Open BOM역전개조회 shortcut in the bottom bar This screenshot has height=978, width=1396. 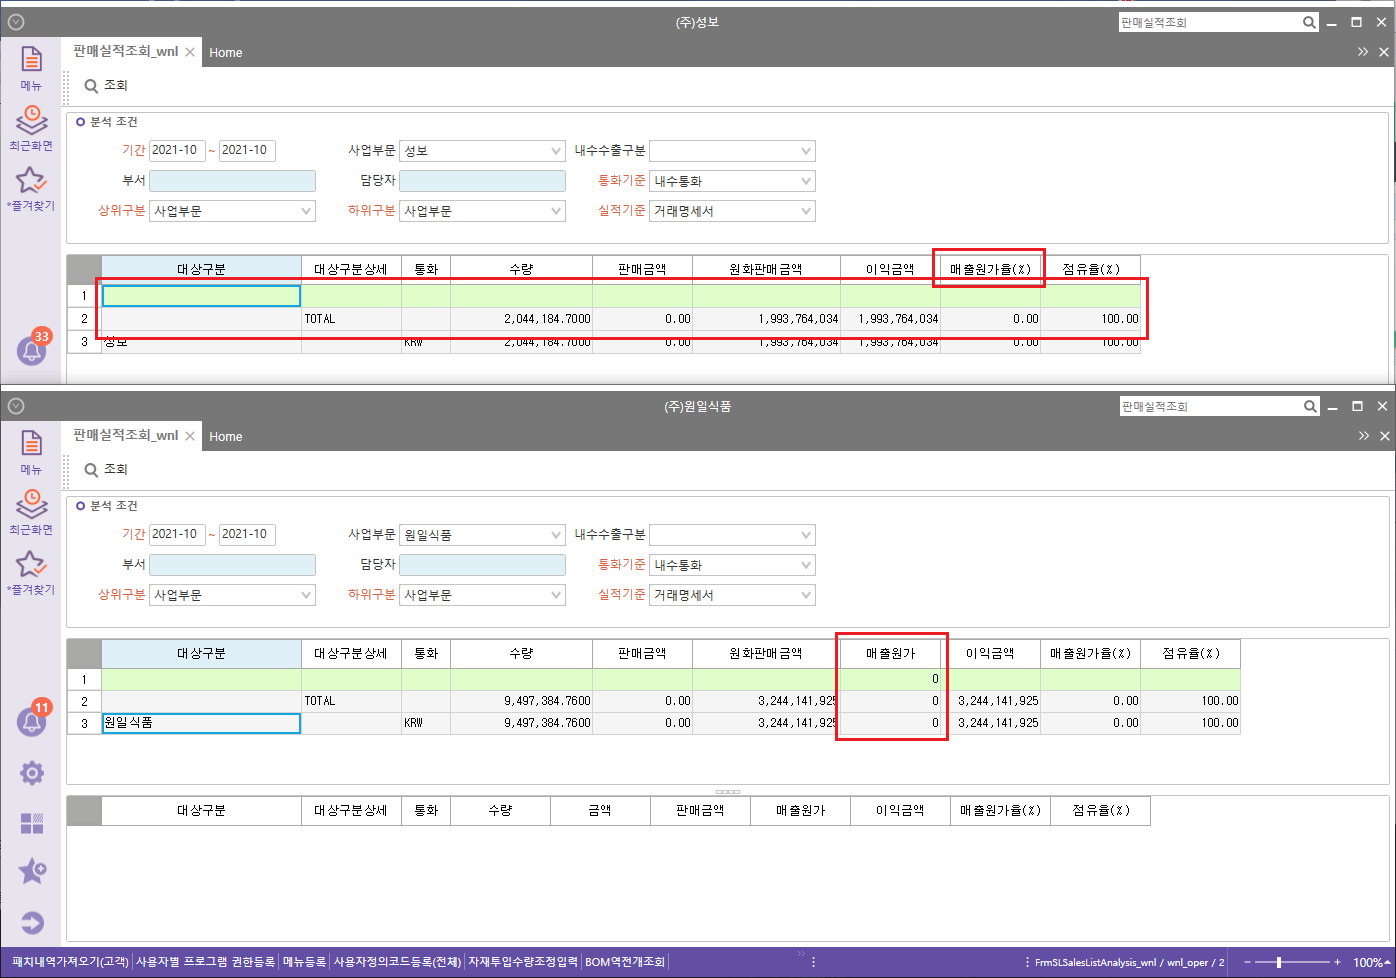(x=625, y=962)
